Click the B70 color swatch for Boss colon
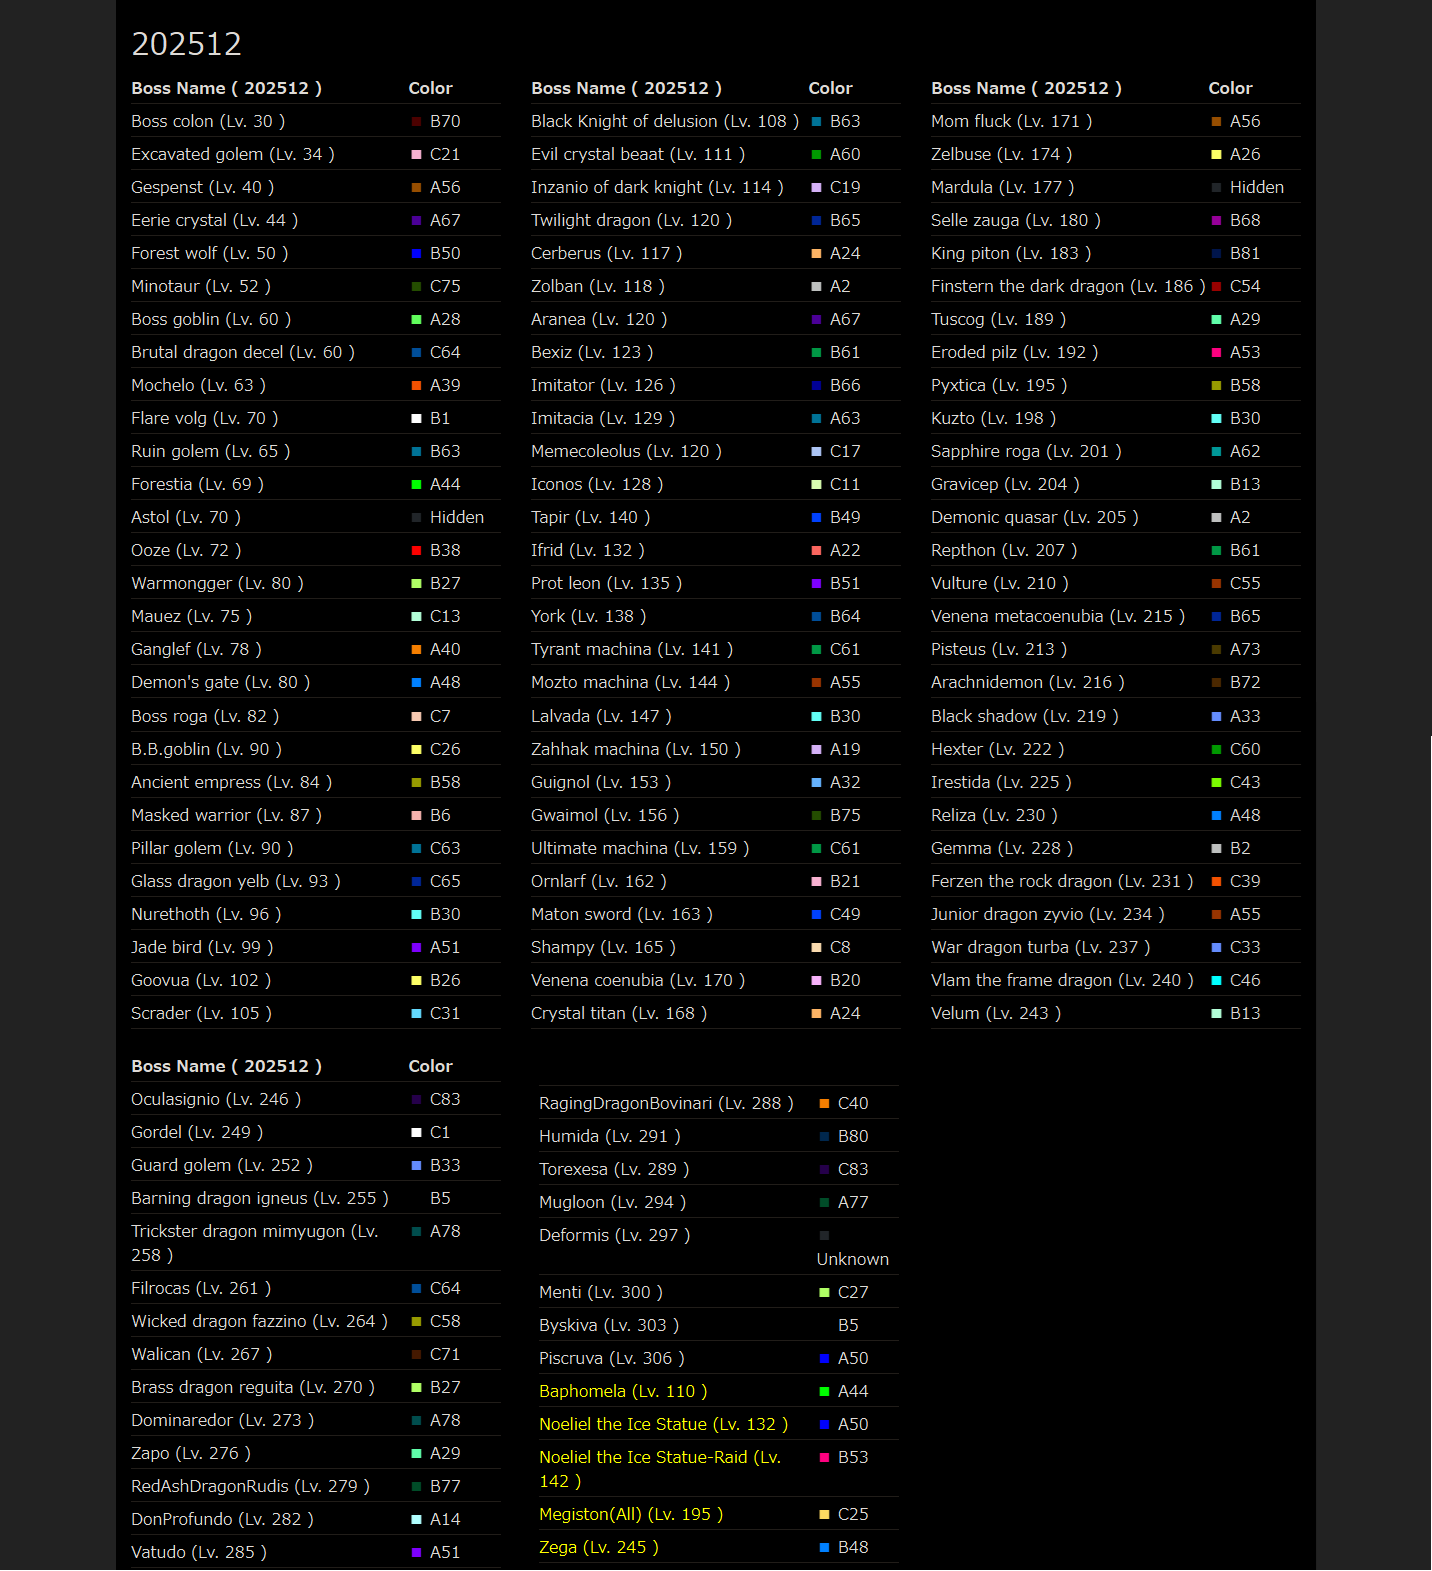Image resolution: width=1432 pixels, height=1571 pixels. [x=416, y=122]
